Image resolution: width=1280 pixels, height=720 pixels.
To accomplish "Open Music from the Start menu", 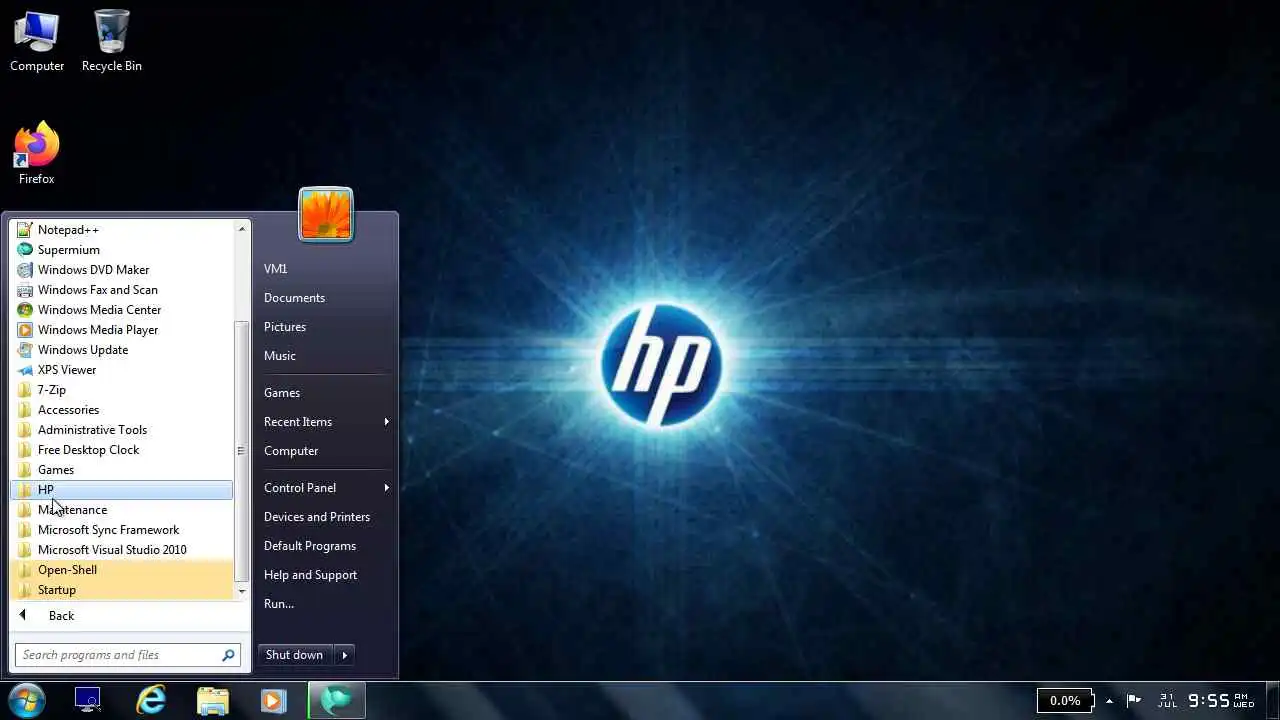I will pyautogui.click(x=280, y=356).
